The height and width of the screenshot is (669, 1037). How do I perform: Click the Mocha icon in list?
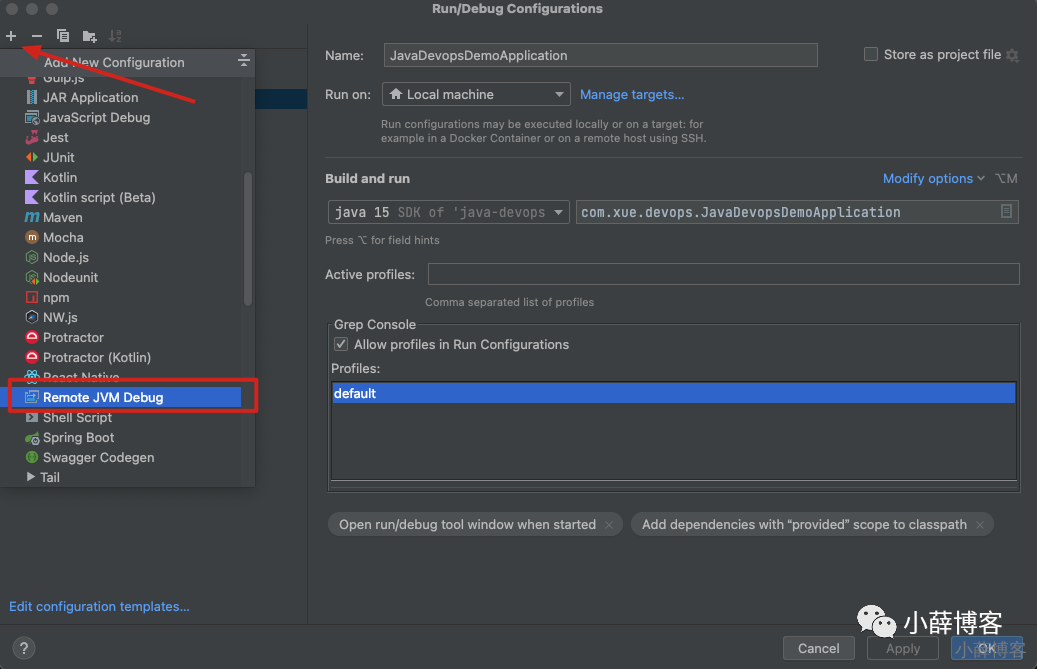(x=32, y=237)
